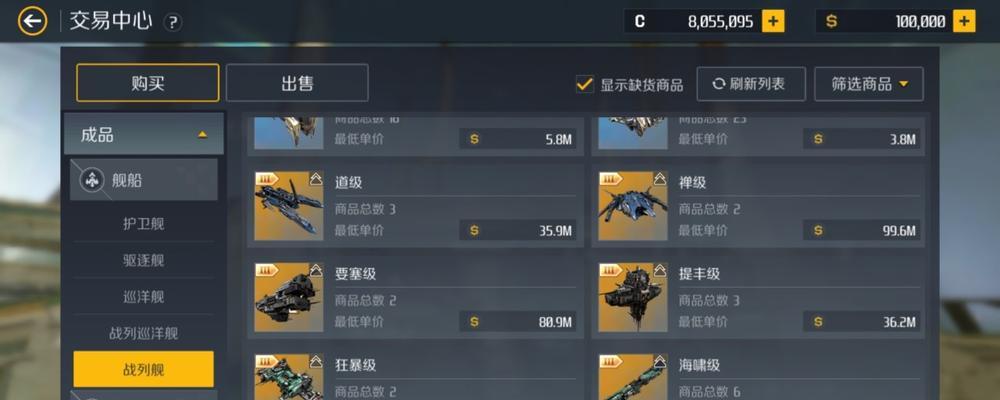Screen dimensions: 1000x400
Task: Open the 筛选商品 filter dropdown
Action: point(869,84)
